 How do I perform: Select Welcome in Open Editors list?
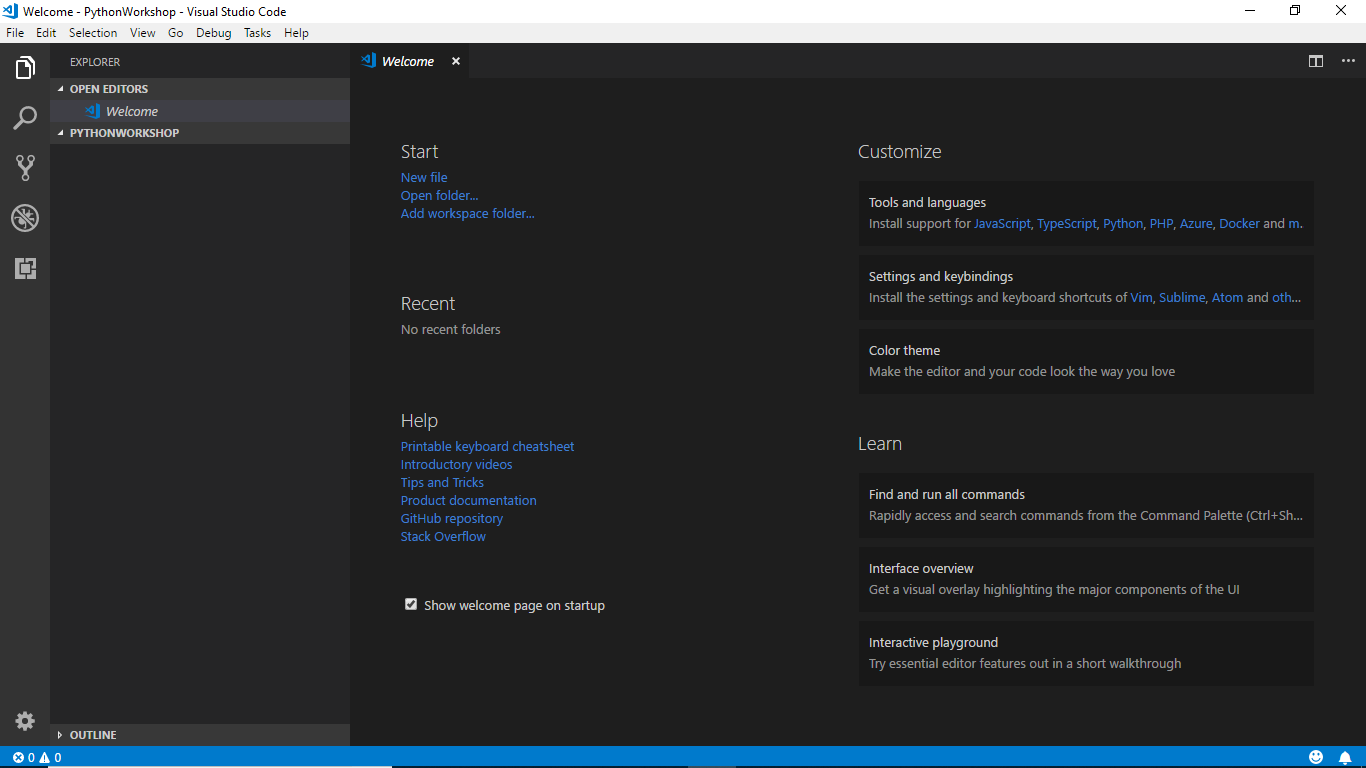[200, 111]
